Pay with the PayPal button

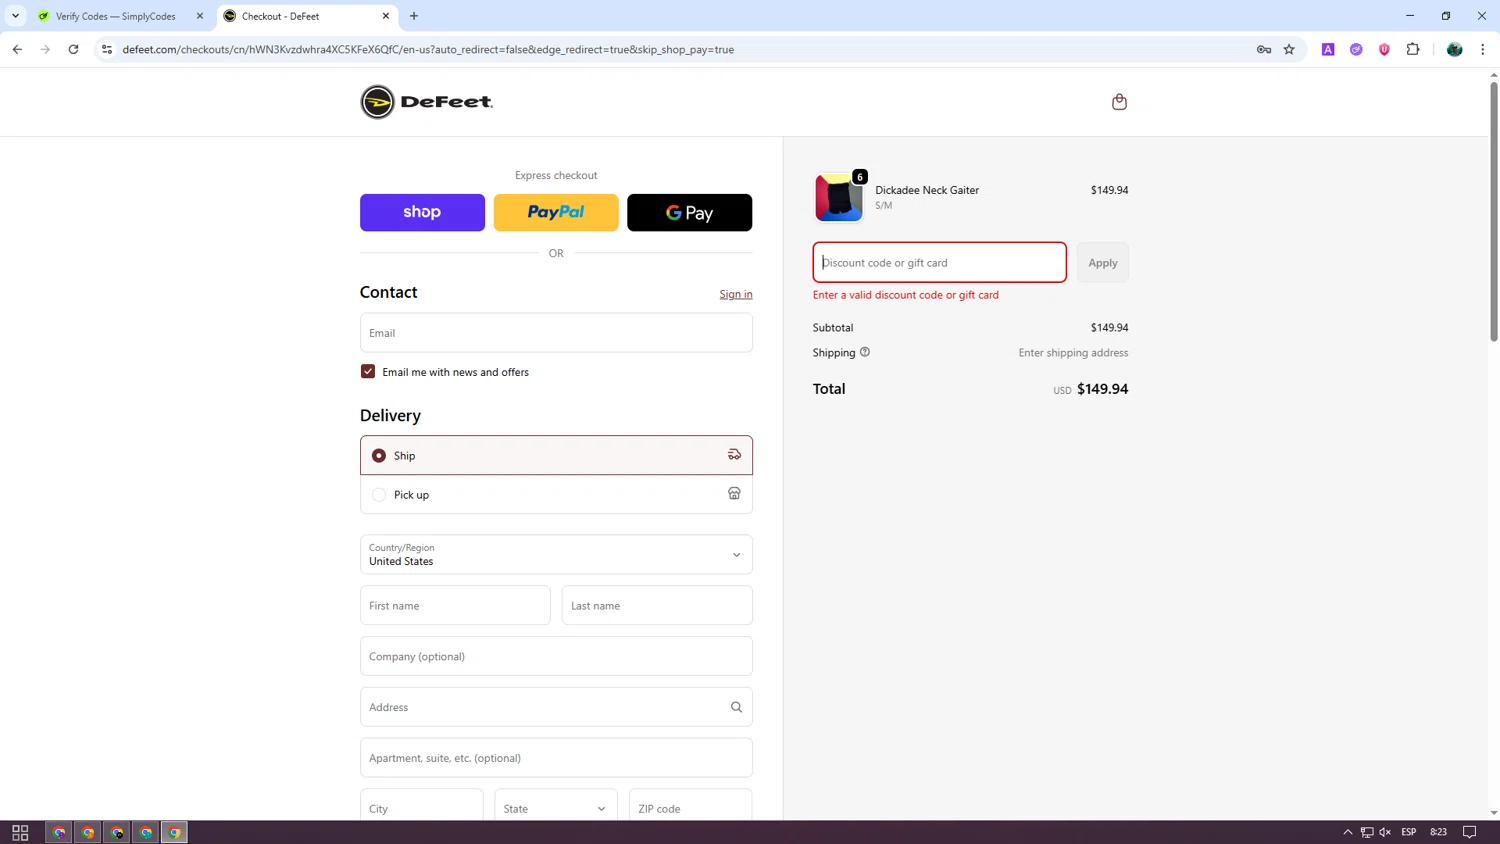pos(556,212)
